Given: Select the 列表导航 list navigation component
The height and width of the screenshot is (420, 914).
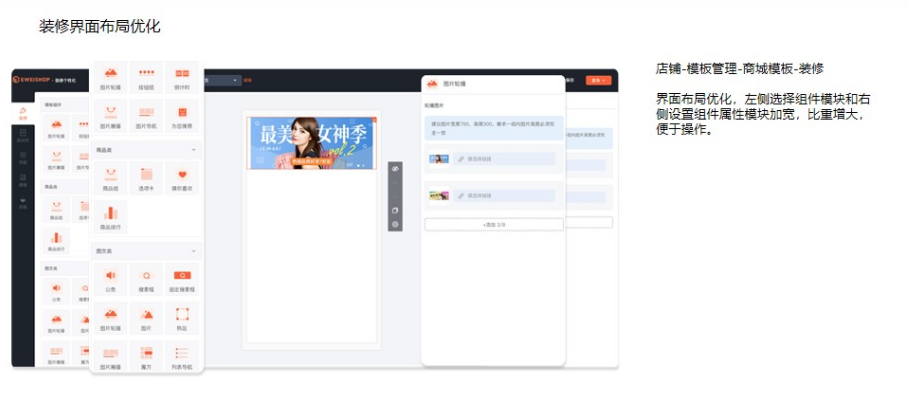Looking at the screenshot, I should [182, 357].
